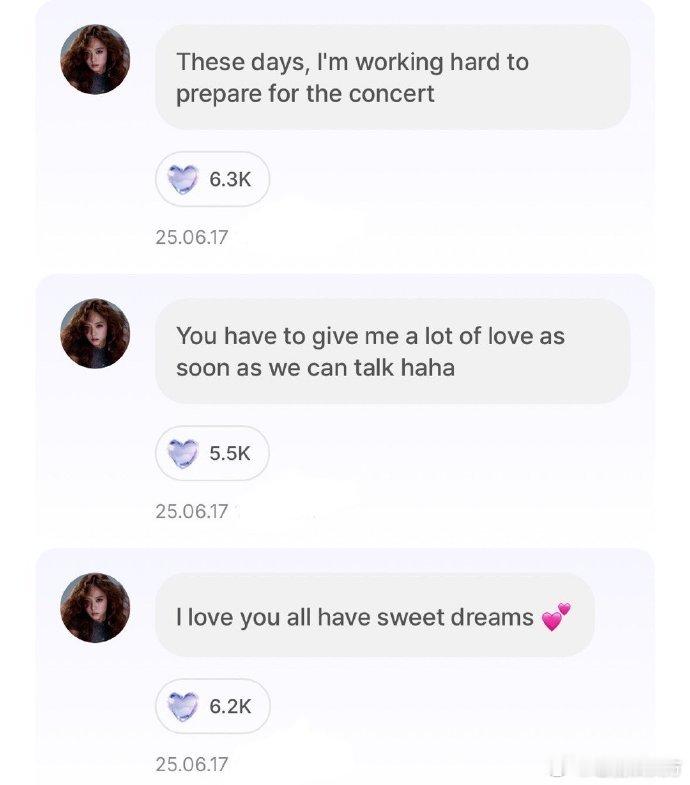This screenshot has height=785, width=690.
Task: Open profile avatar beside the concert message
Action: point(95,59)
